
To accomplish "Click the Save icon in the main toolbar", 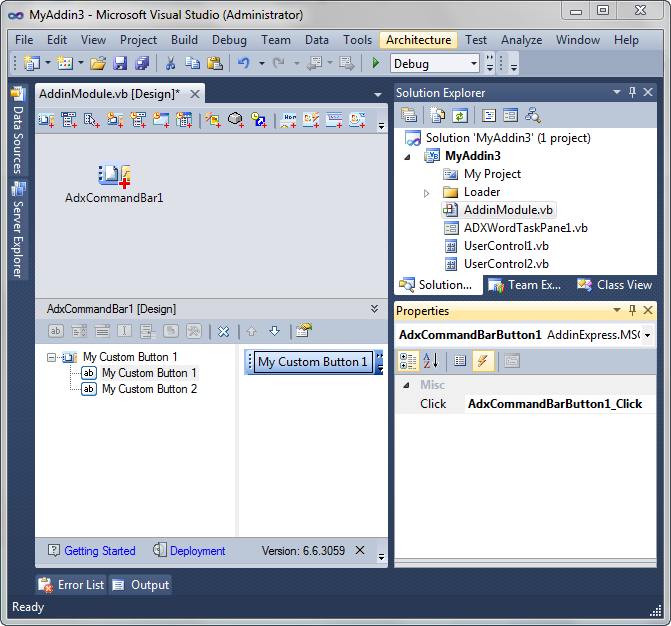I will pyautogui.click(x=120, y=64).
